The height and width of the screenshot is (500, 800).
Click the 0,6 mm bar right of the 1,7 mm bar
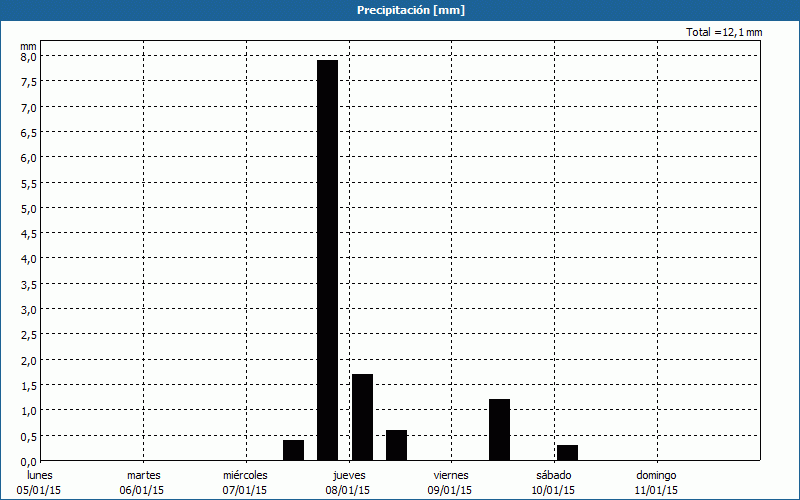[396, 445]
